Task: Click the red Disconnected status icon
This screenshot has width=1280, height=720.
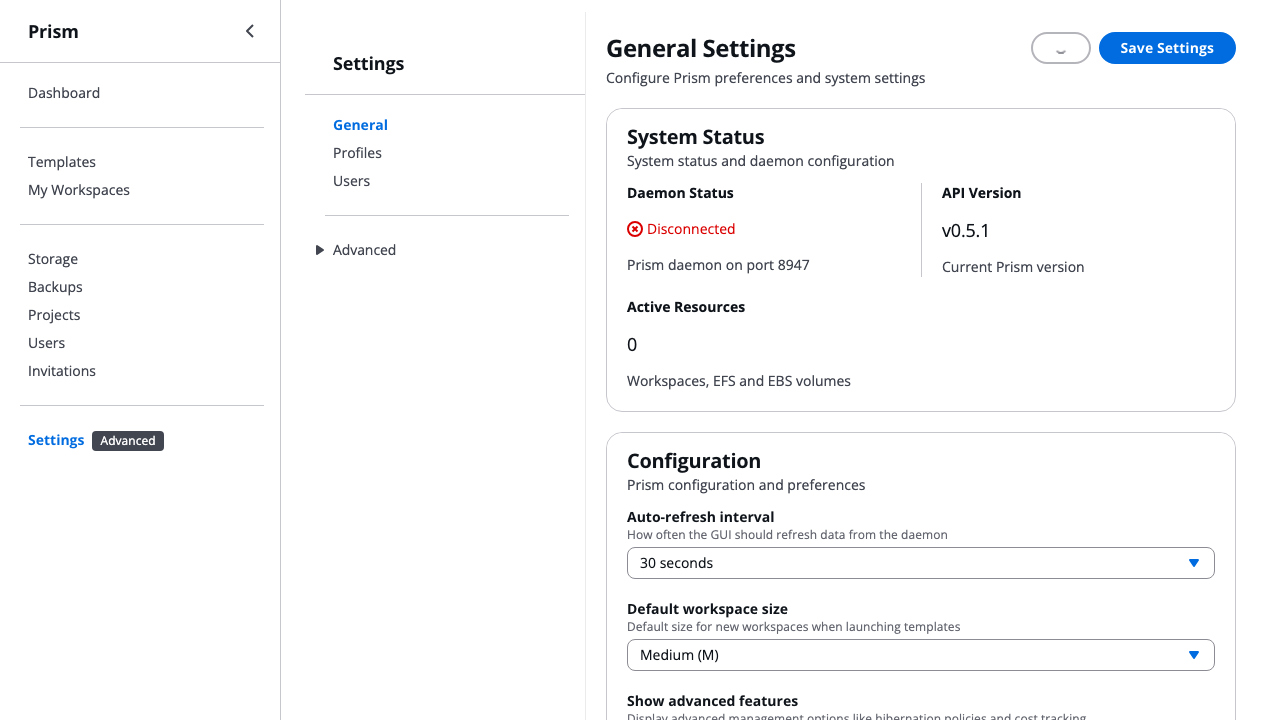Action: tap(635, 229)
